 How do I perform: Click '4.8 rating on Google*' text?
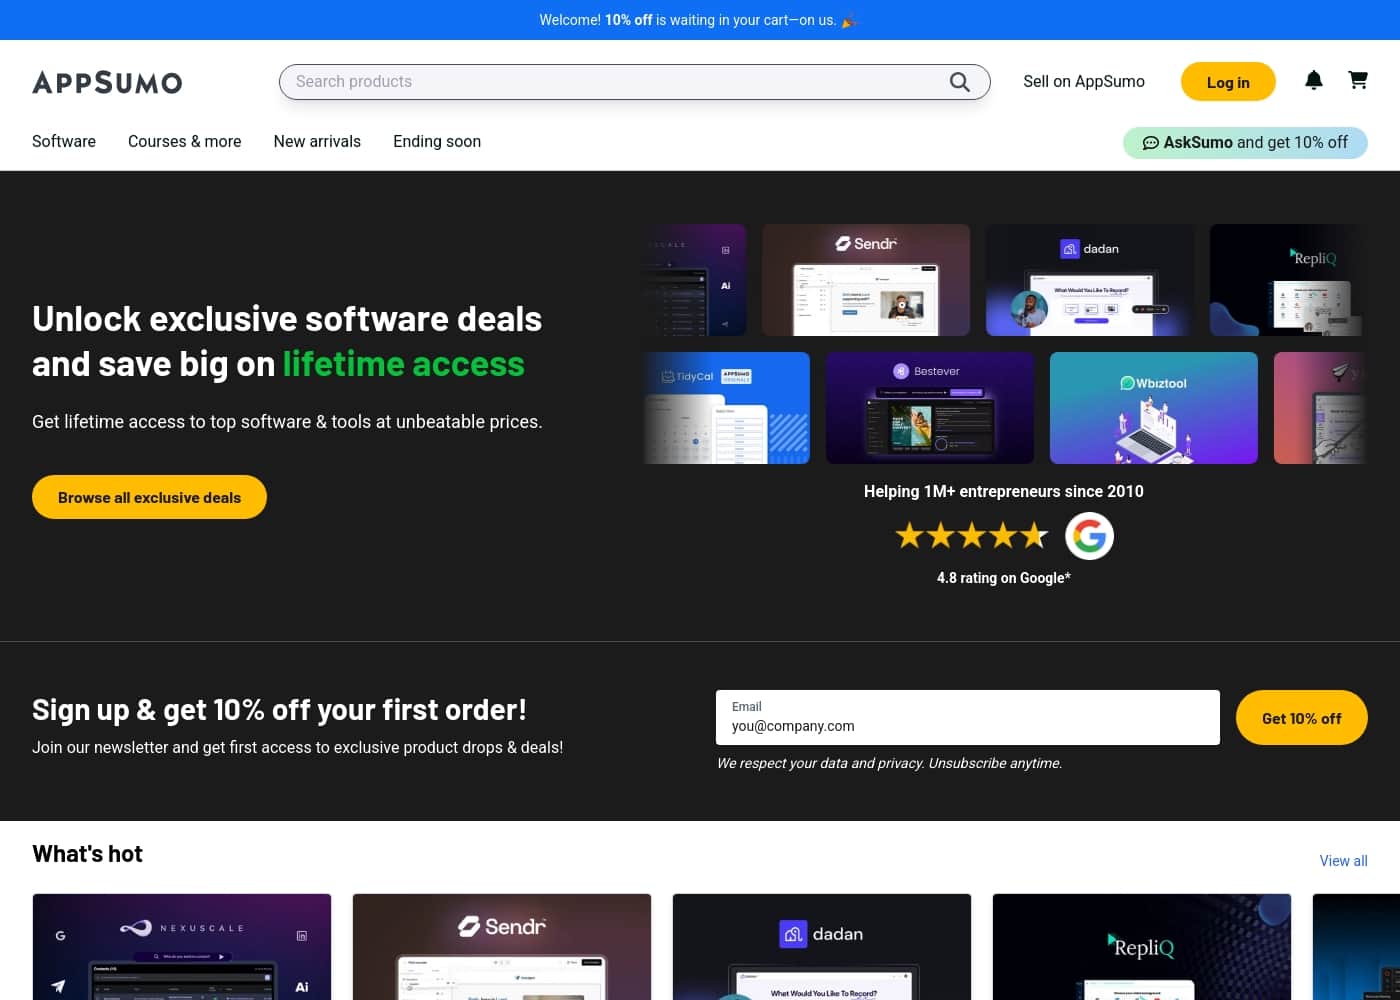(x=1004, y=578)
